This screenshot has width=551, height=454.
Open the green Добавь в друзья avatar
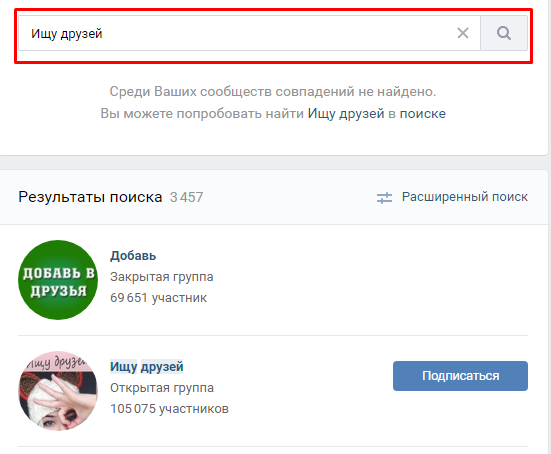point(58,280)
